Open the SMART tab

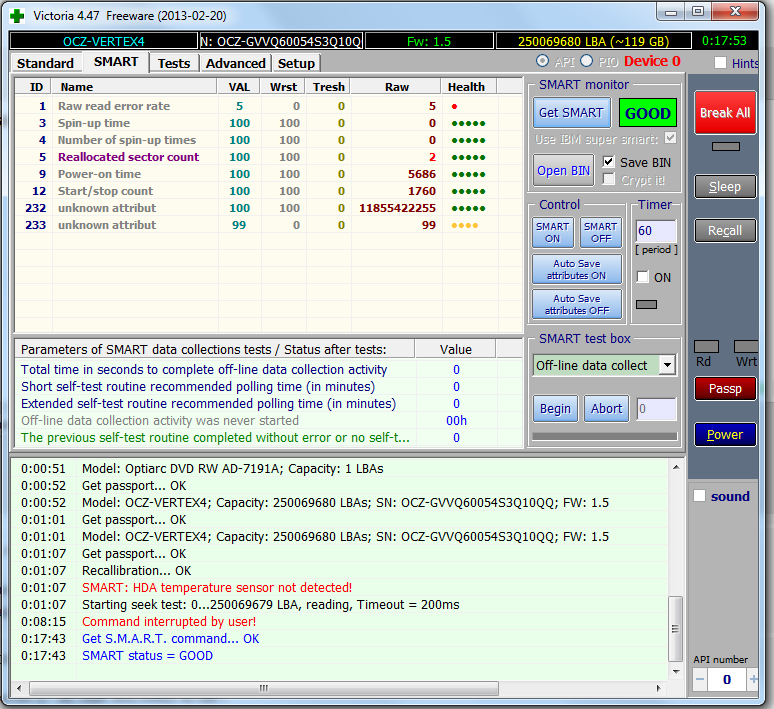click(116, 62)
